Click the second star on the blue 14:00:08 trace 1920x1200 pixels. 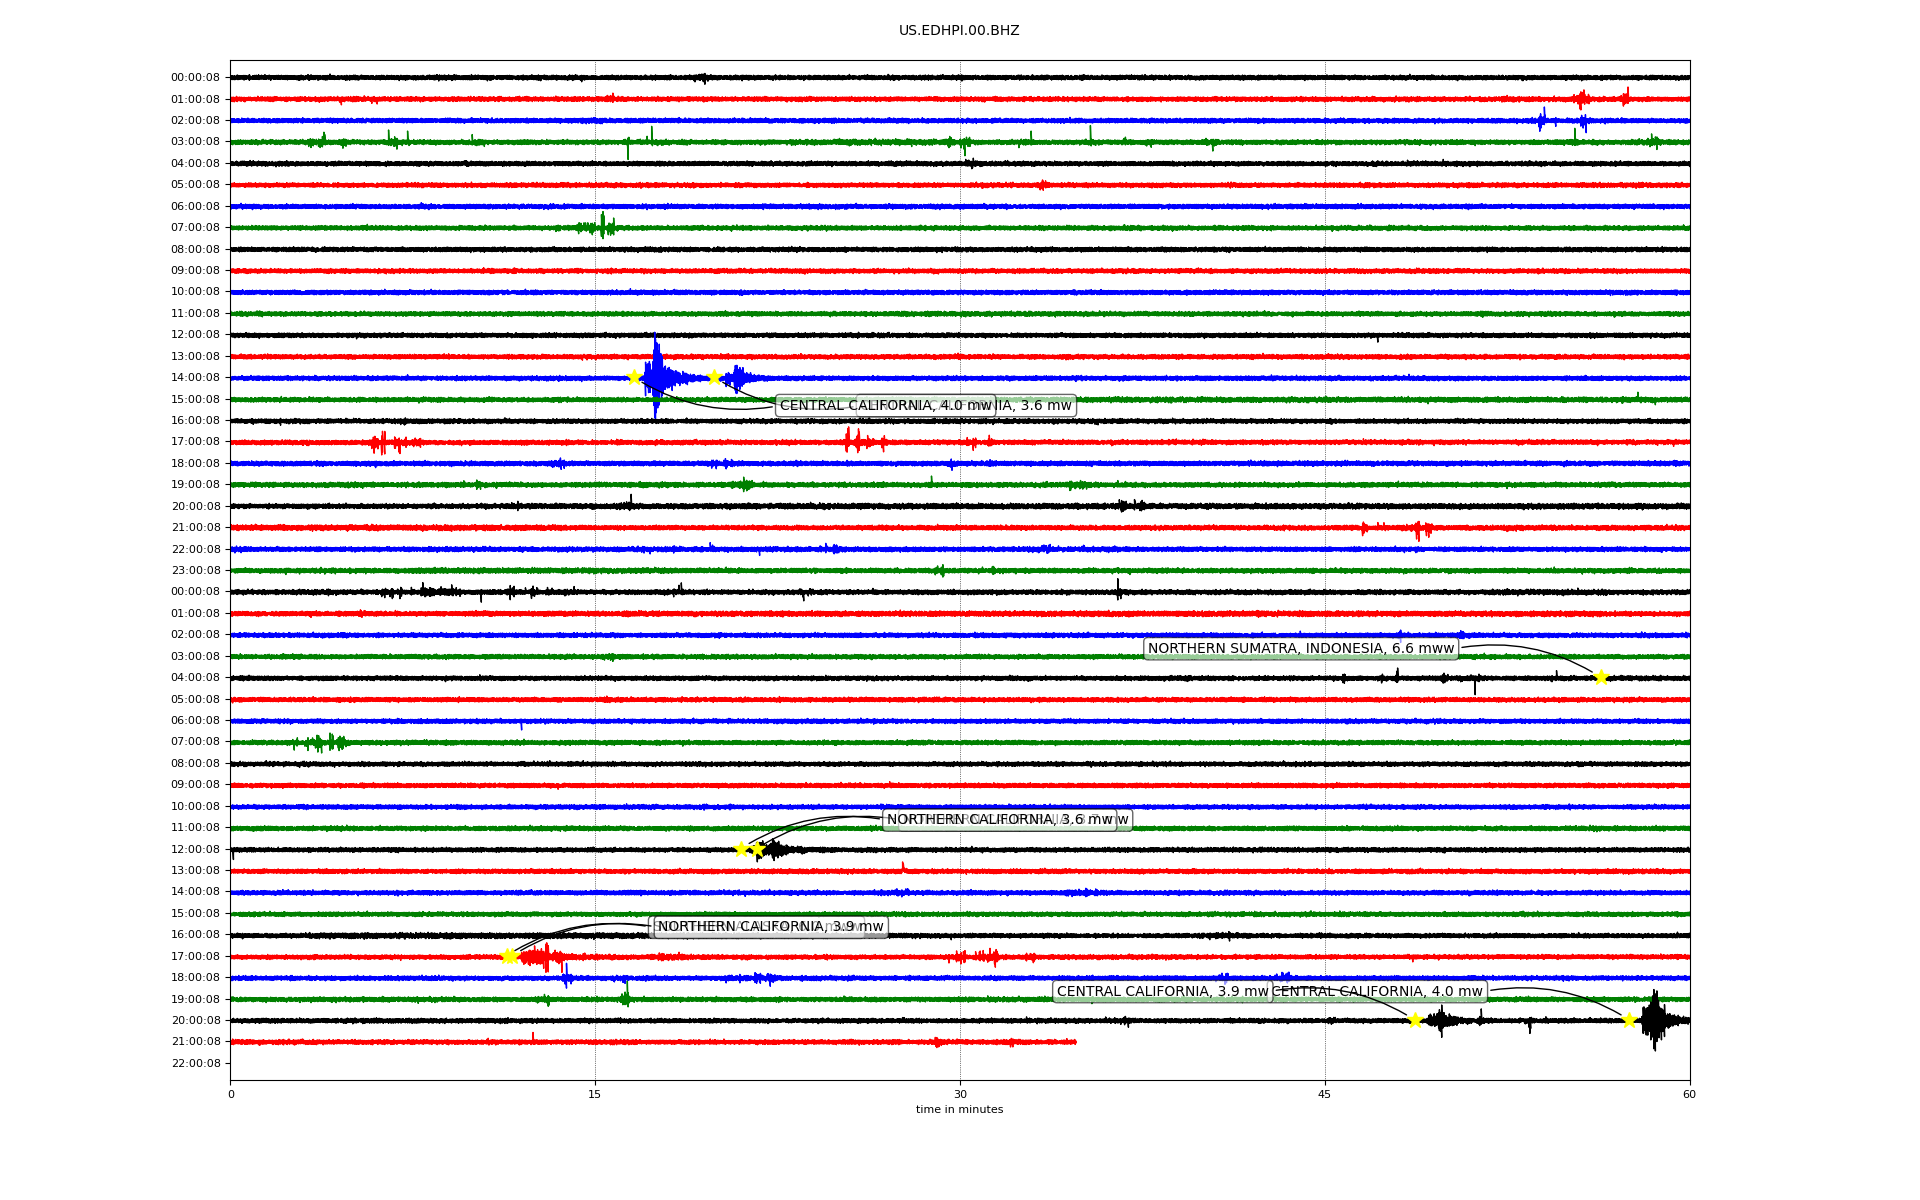[x=714, y=377]
